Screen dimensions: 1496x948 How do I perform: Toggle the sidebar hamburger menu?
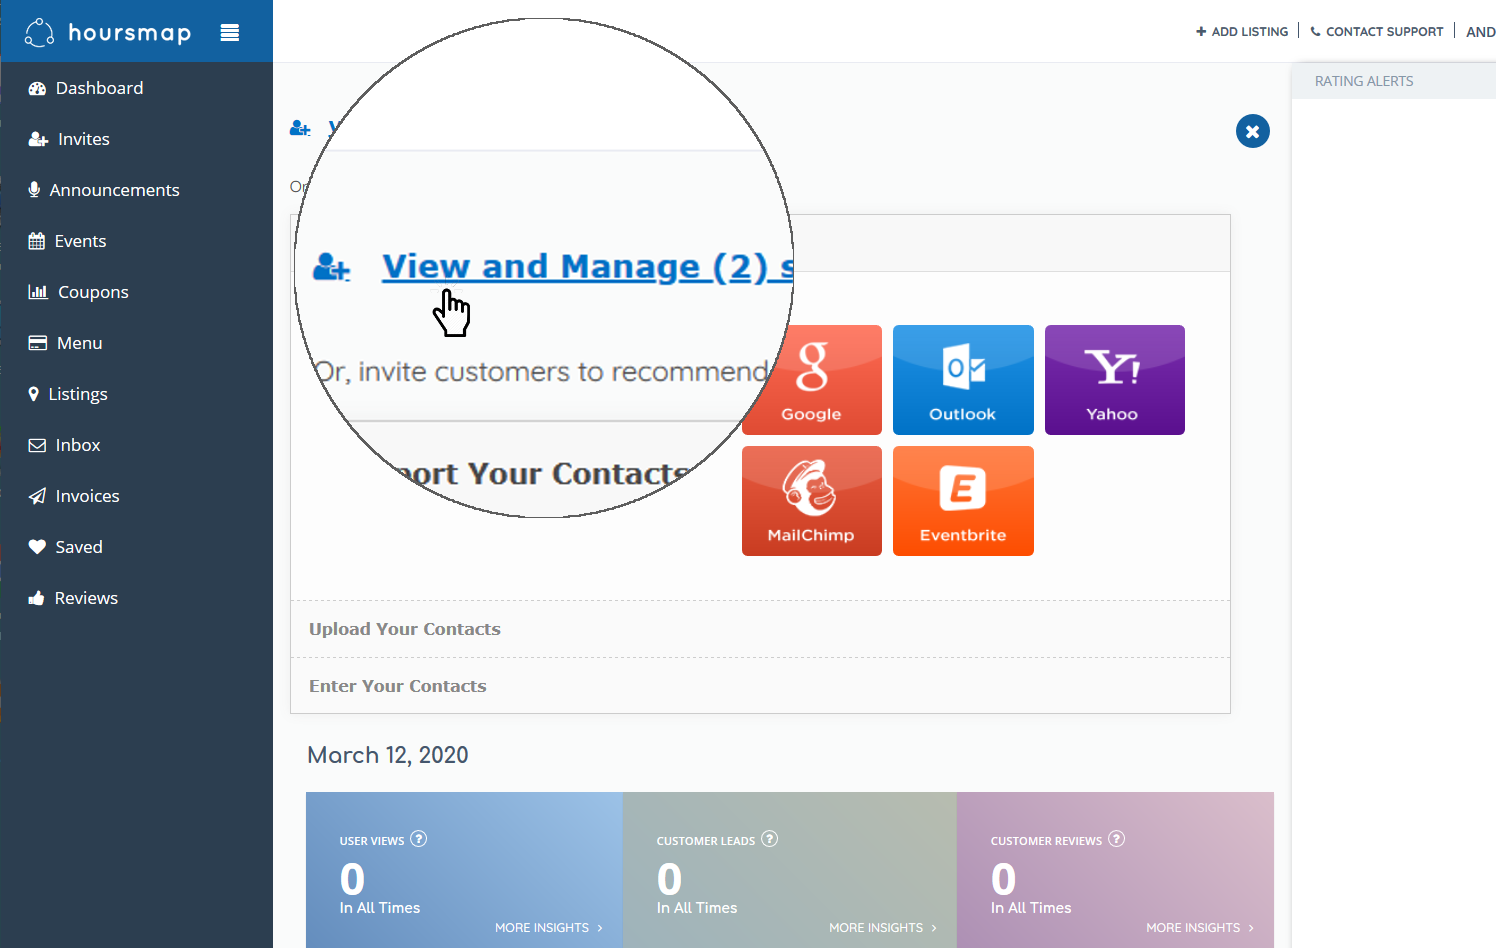coord(230,32)
